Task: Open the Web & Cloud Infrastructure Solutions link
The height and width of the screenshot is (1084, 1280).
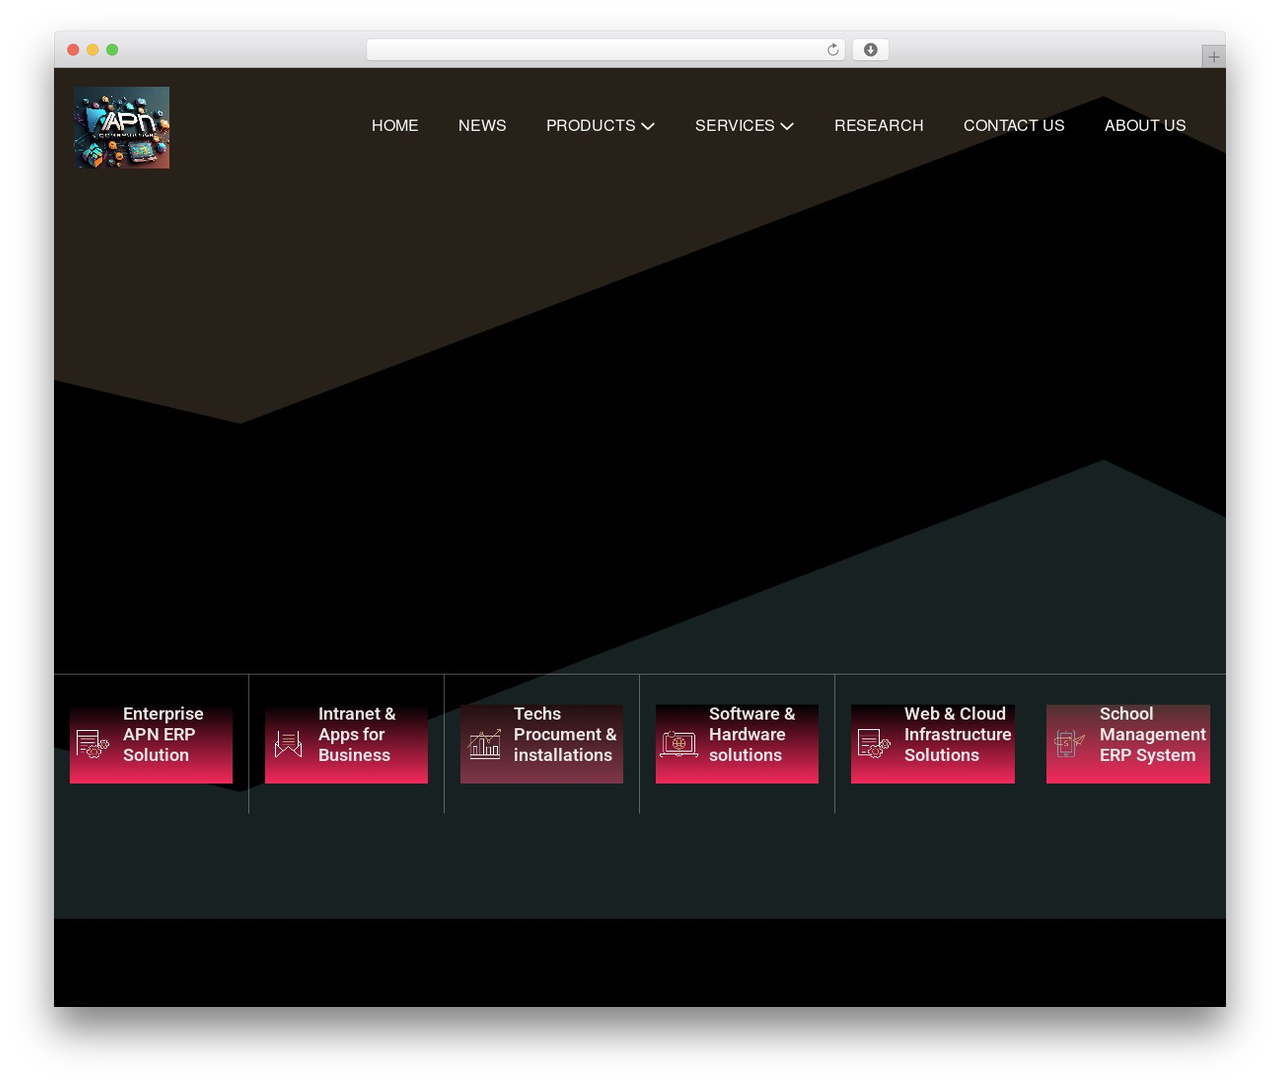Action: click(958, 734)
